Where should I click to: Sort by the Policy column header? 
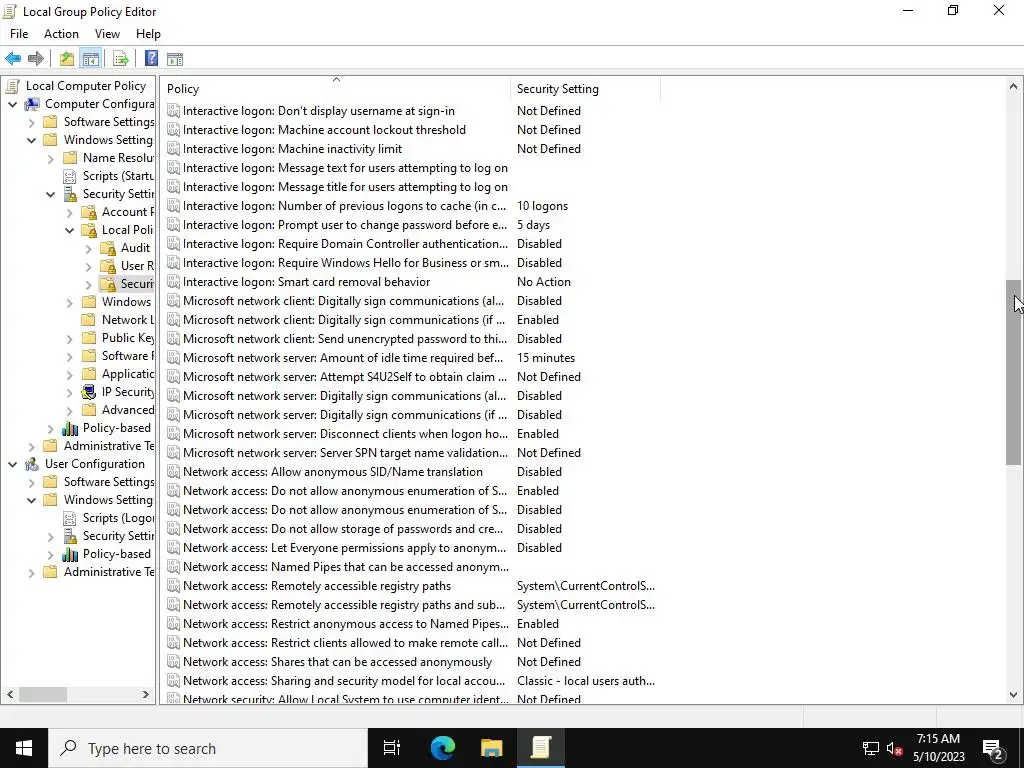pyautogui.click(x=336, y=89)
